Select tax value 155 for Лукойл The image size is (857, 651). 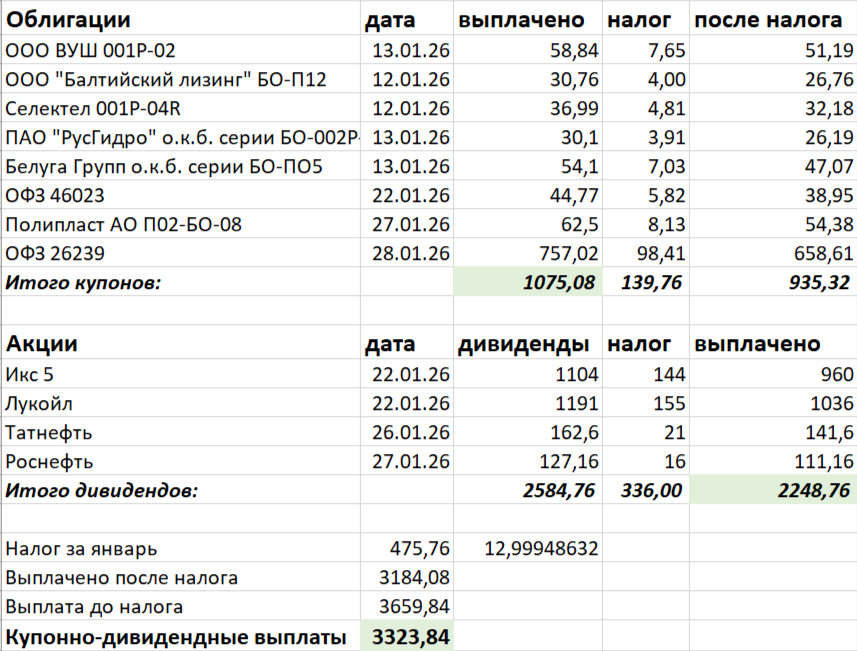point(646,403)
